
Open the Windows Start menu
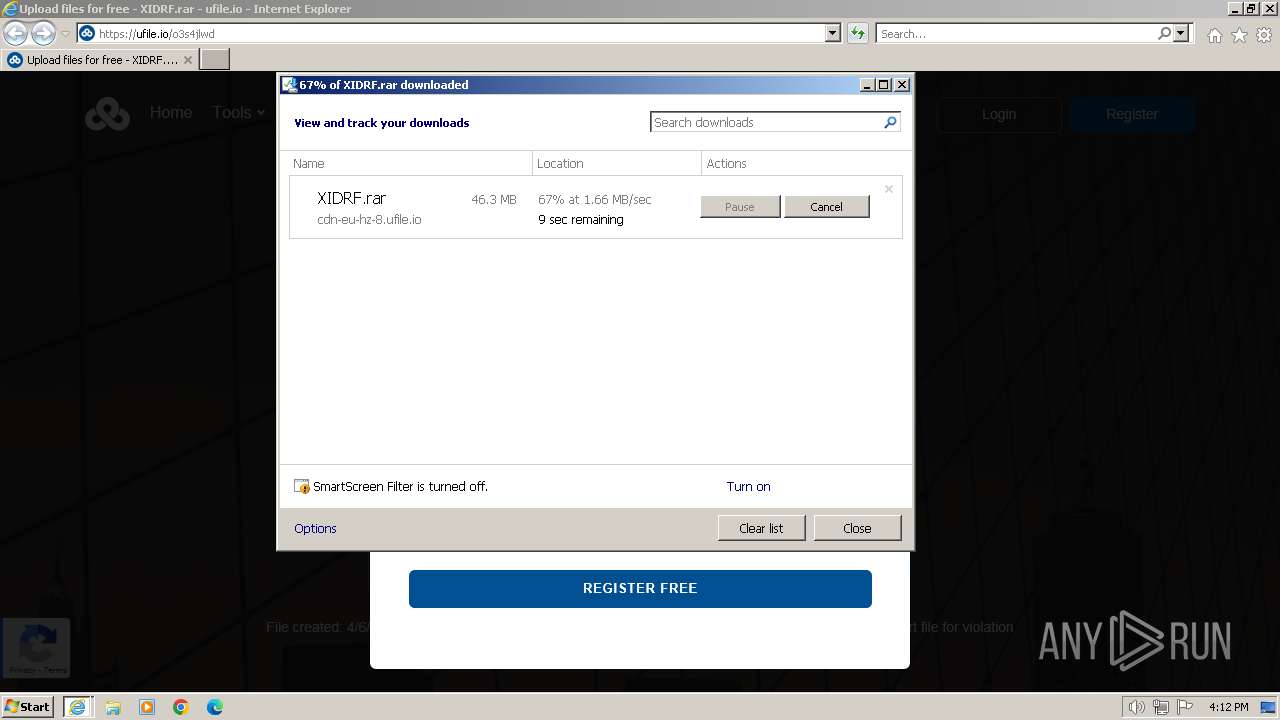coord(28,706)
